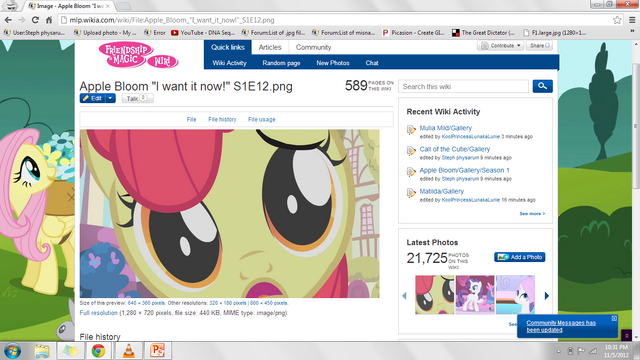This screenshot has height=360, width=640.
Task: Click the Share button
Action: 540,46
